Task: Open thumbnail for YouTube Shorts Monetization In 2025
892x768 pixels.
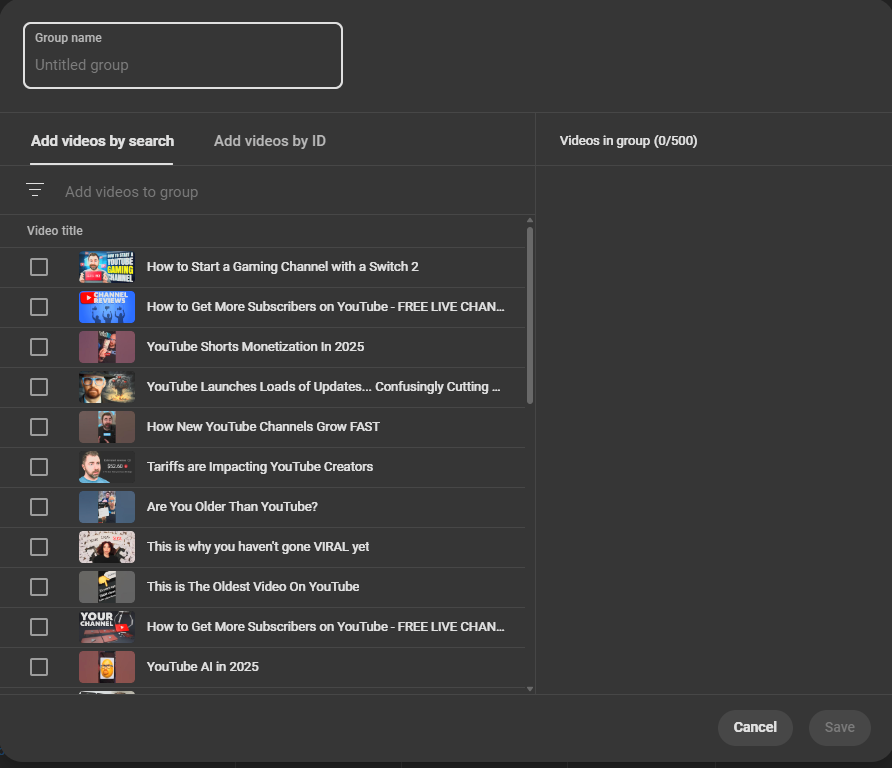Action: click(107, 347)
